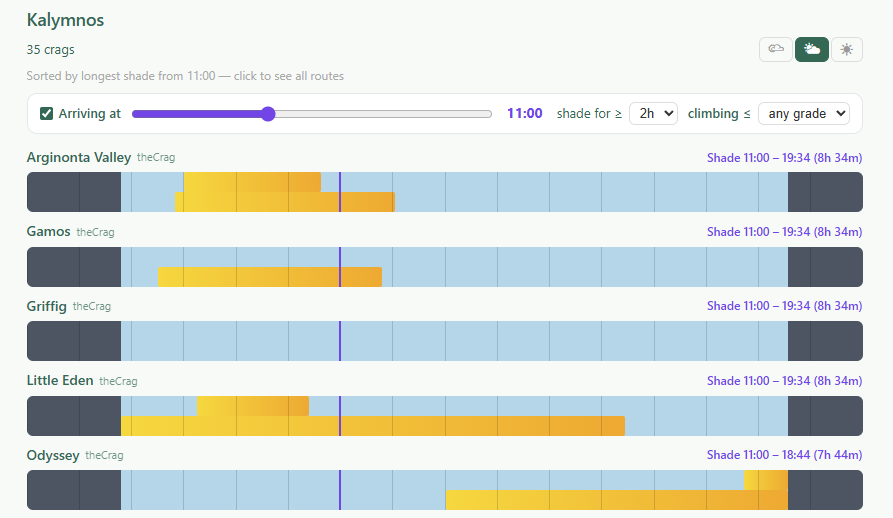
Task: Click theCrag link beside Gamos
Action: coord(96,232)
